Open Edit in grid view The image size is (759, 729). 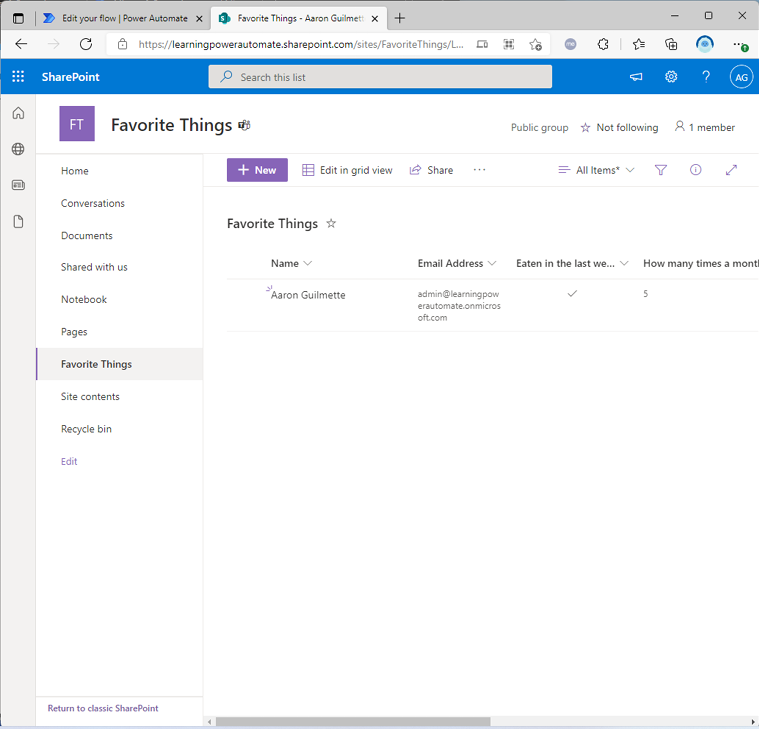pyautogui.click(x=347, y=170)
